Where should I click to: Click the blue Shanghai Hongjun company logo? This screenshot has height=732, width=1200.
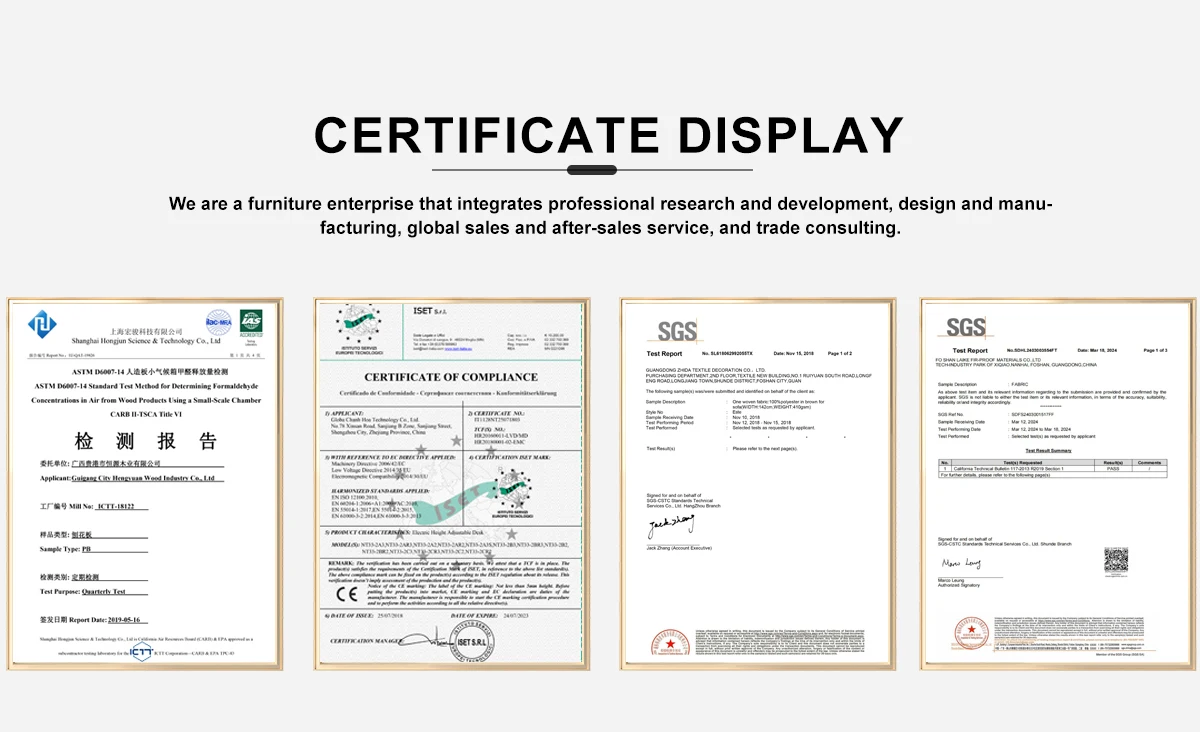(43, 325)
